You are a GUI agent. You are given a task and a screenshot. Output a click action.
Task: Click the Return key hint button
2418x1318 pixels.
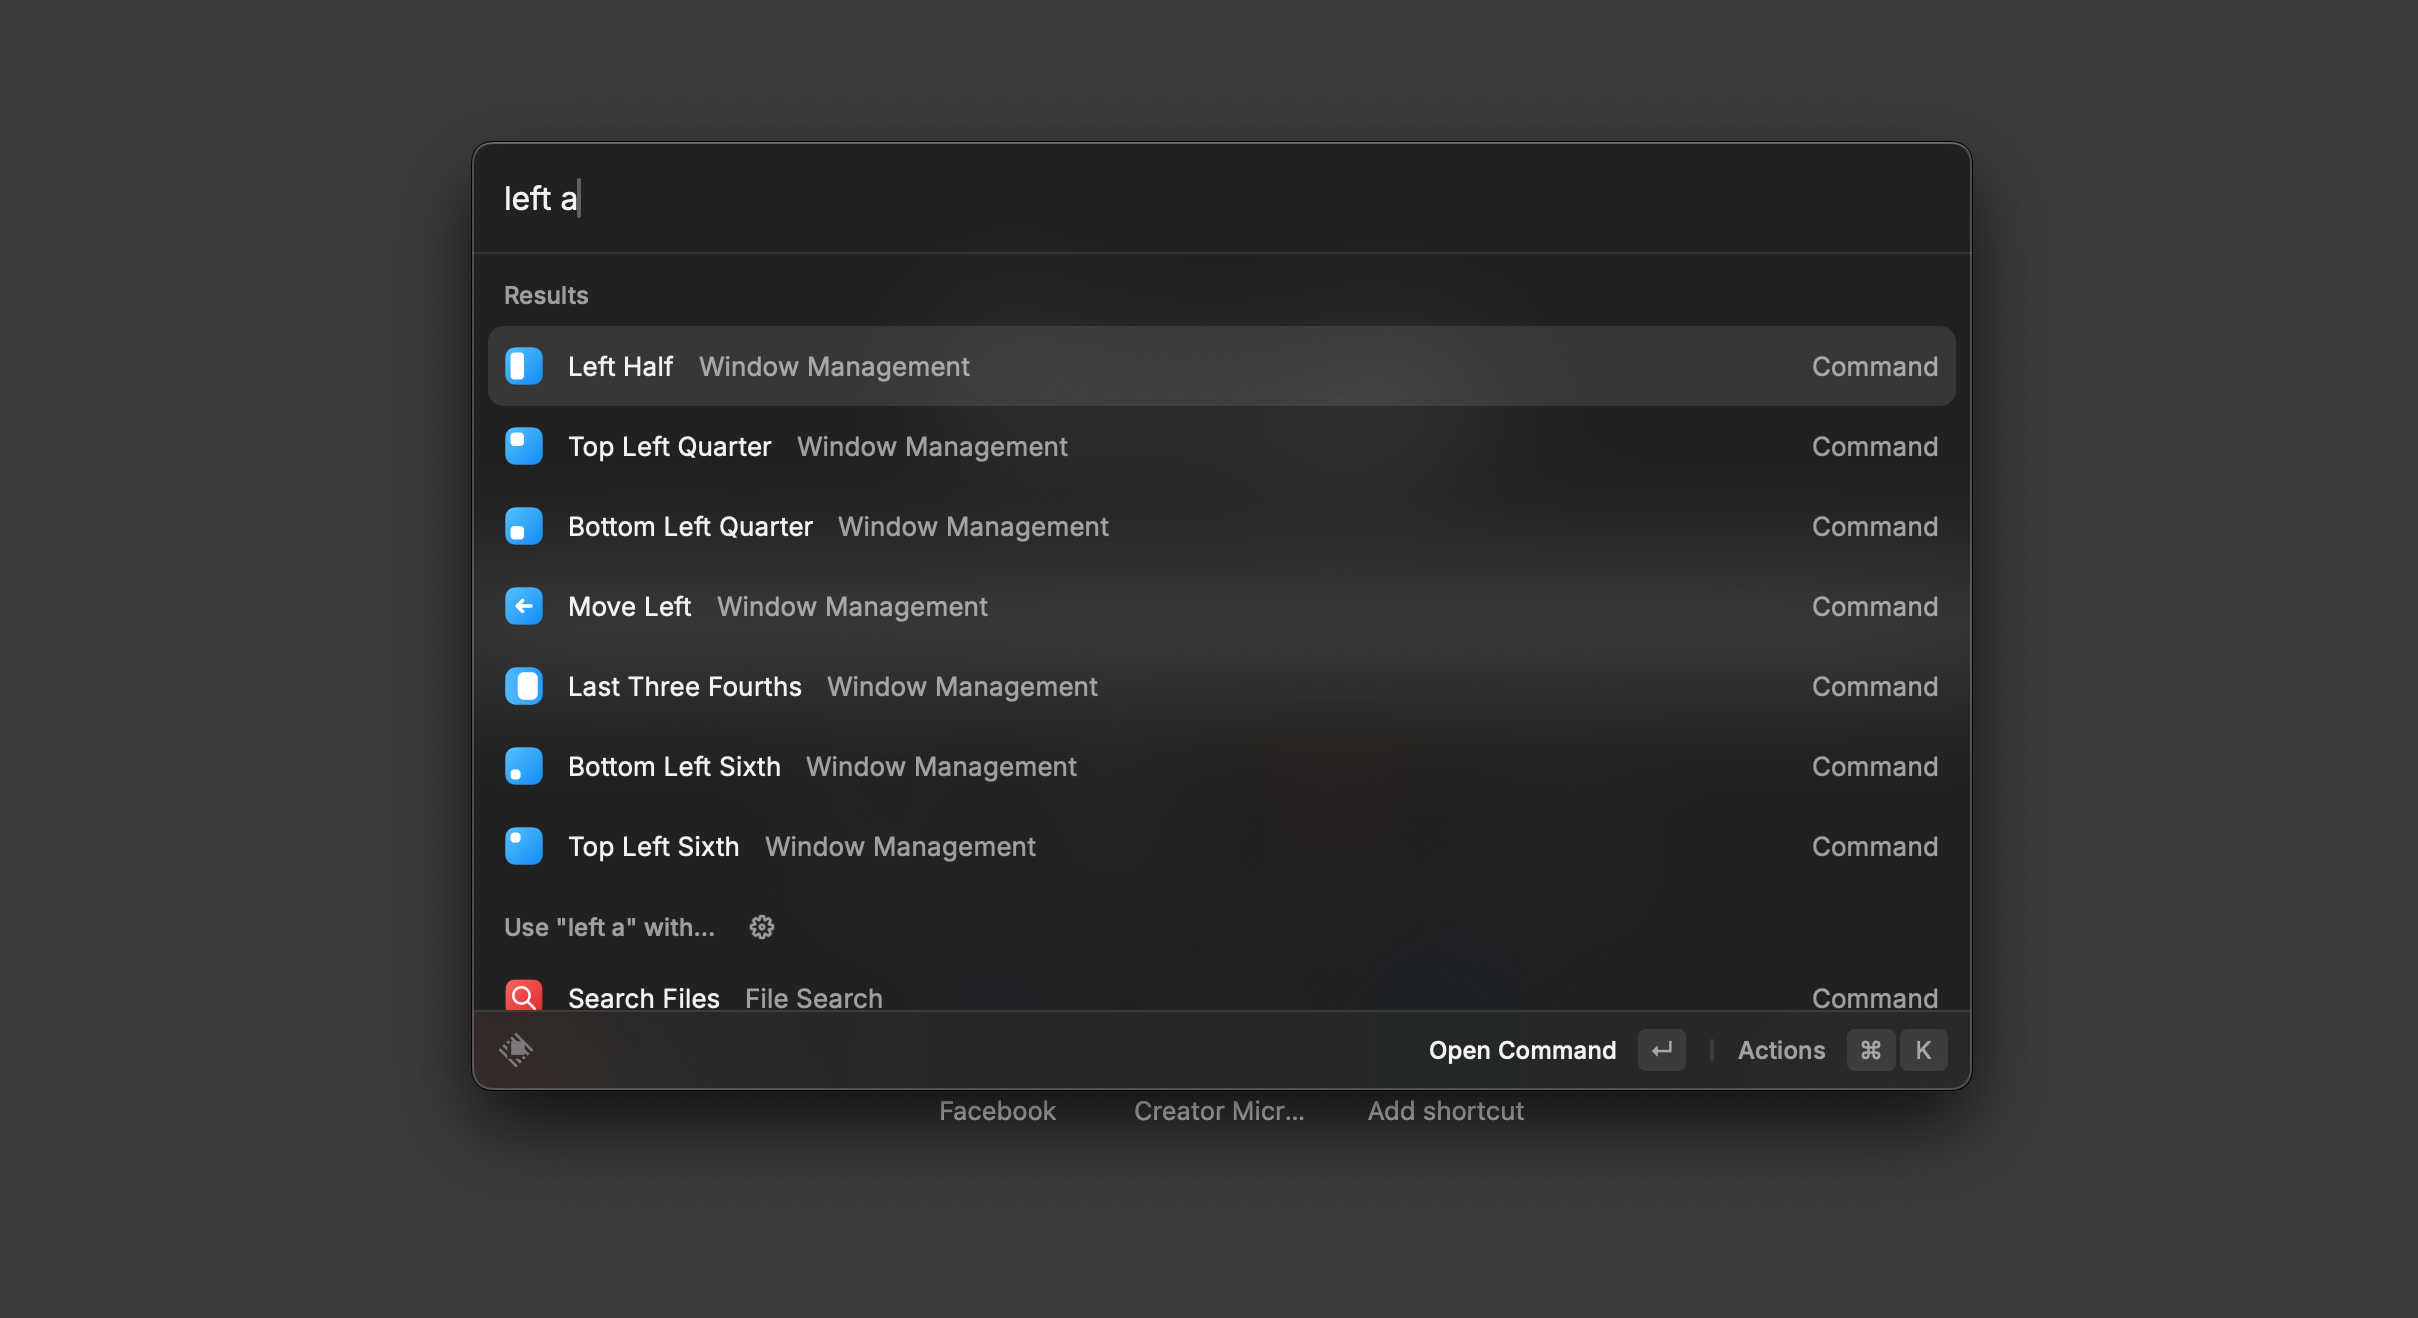(1661, 1050)
